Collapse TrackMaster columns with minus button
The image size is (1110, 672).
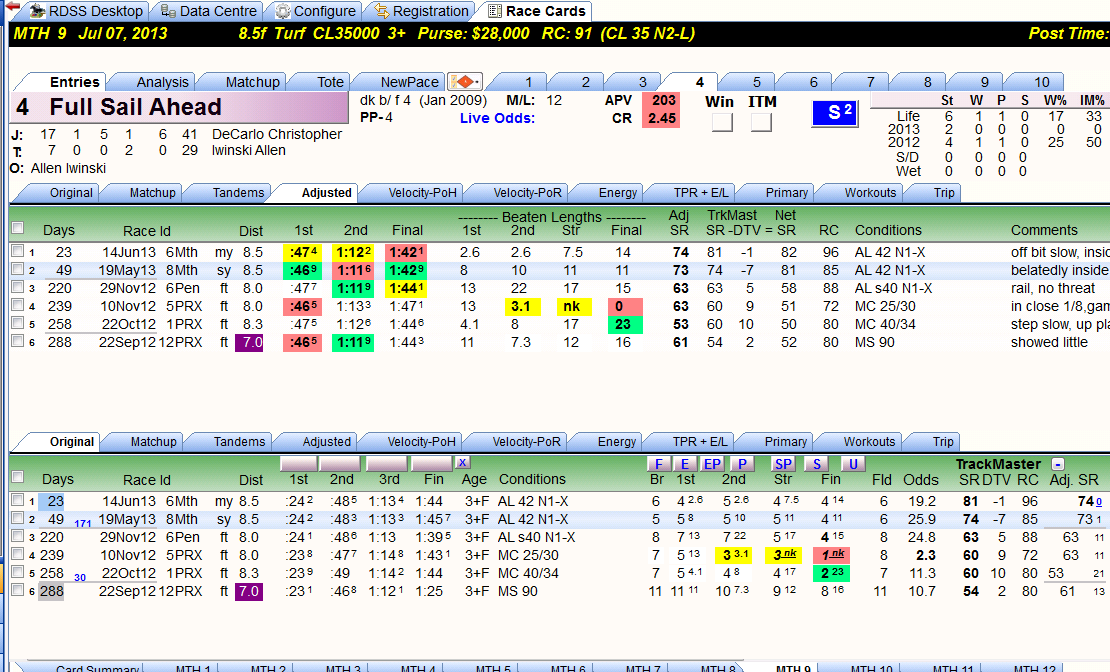click(1058, 465)
